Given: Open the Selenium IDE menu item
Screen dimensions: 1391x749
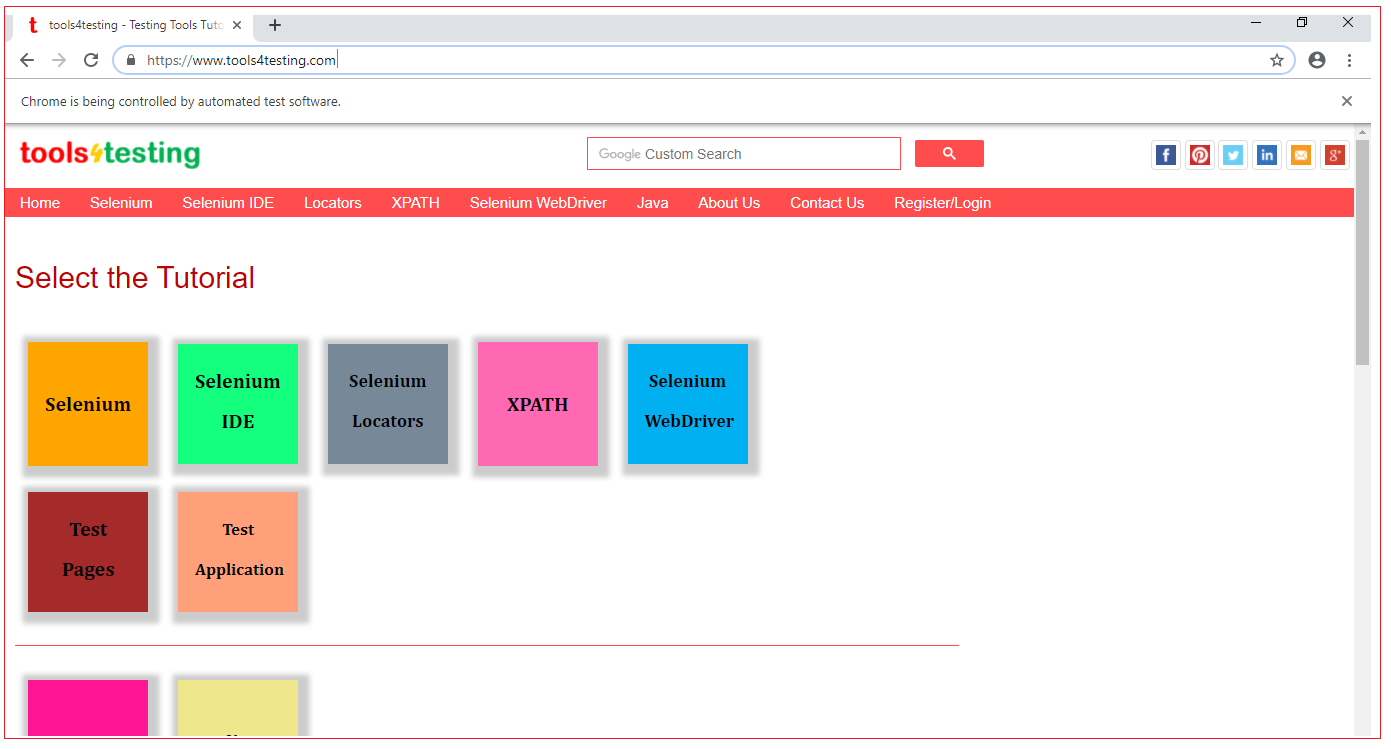Looking at the screenshot, I should pyautogui.click(x=228, y=203).
